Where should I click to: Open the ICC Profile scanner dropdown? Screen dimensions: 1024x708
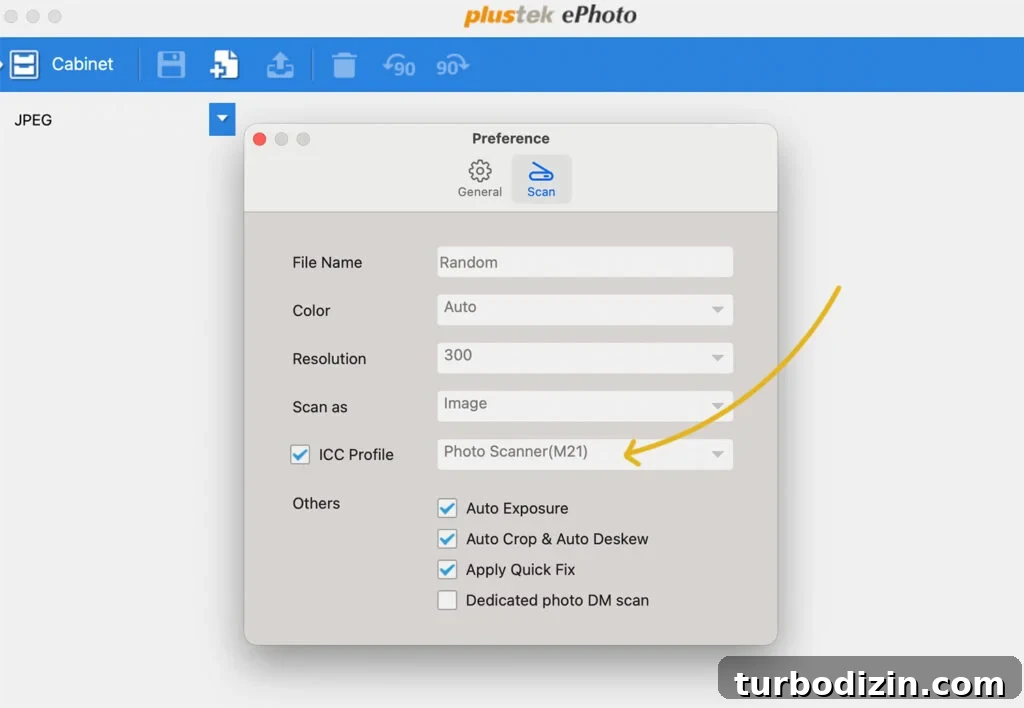[x=584, y=454]
